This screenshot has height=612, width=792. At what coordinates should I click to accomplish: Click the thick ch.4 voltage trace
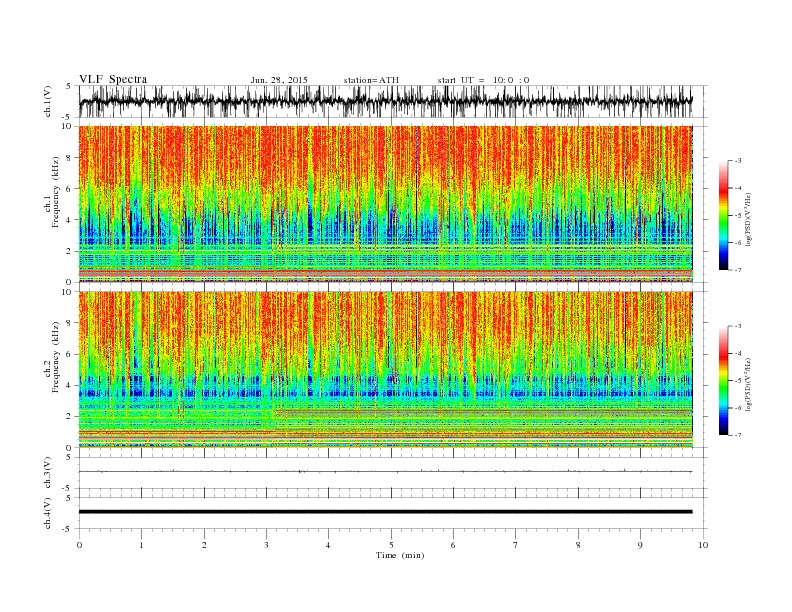coord(385,512)
